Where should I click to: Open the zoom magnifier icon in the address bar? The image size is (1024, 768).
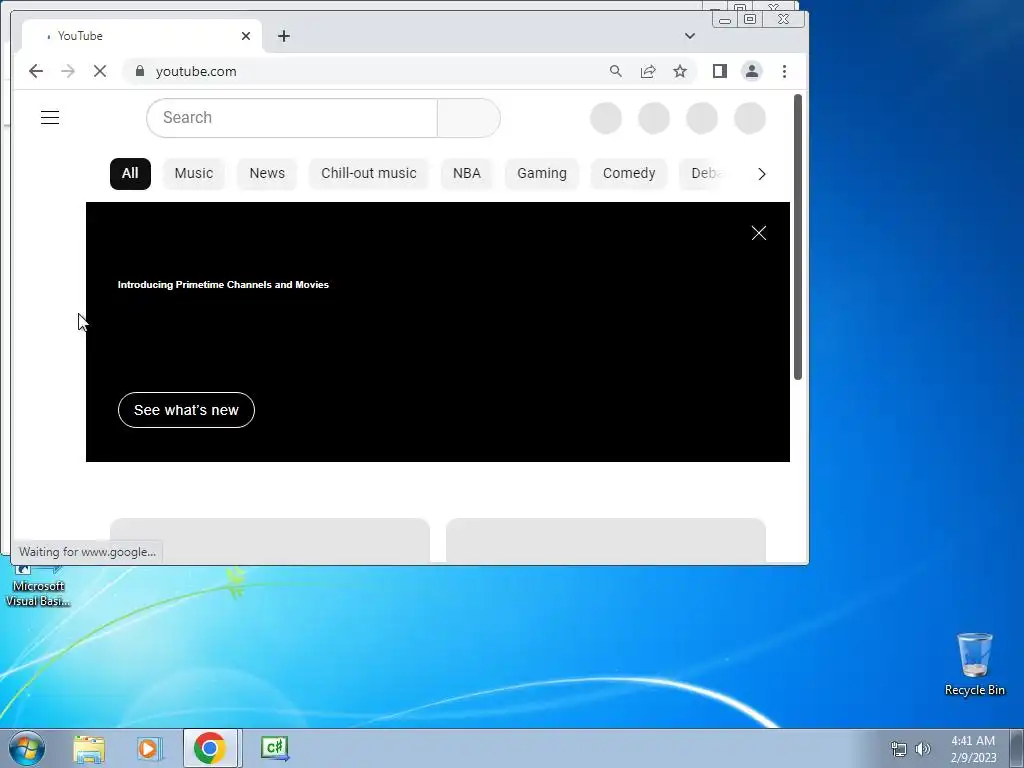coord(615,71)
